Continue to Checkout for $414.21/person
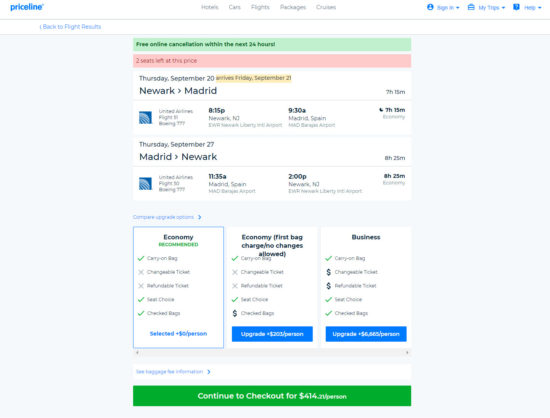Screen dimensions: 550x418 [x=272, y=396]
